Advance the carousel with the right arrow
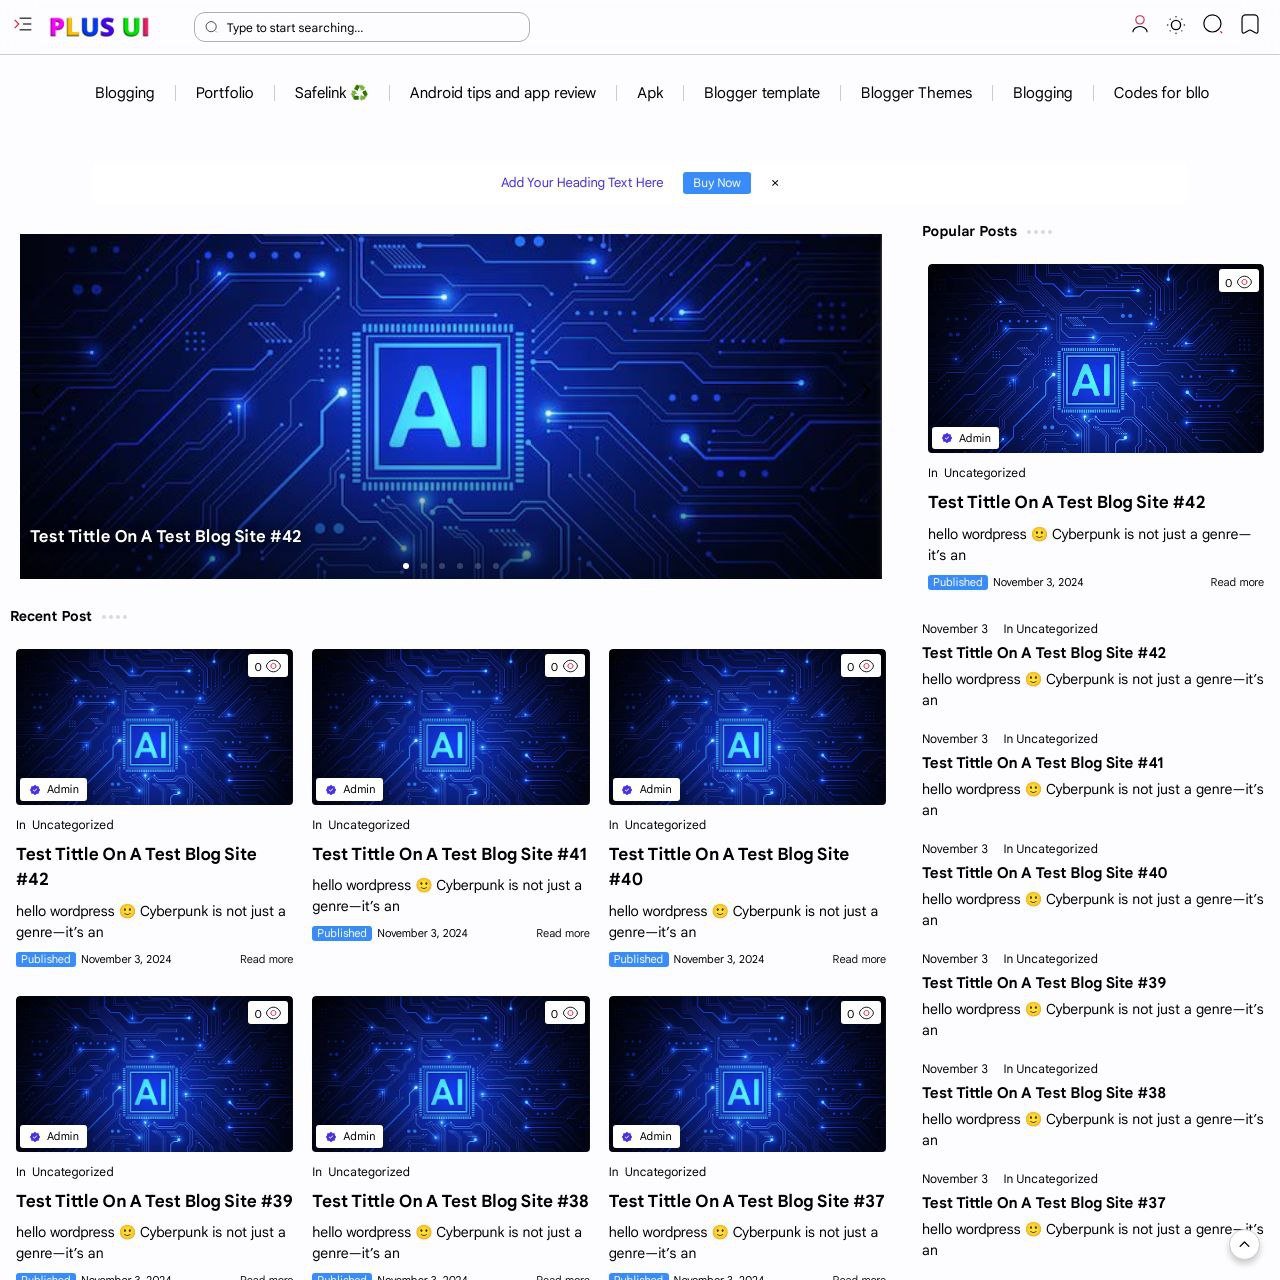This screenshot has height=1280, width=1280. point(864,391)
